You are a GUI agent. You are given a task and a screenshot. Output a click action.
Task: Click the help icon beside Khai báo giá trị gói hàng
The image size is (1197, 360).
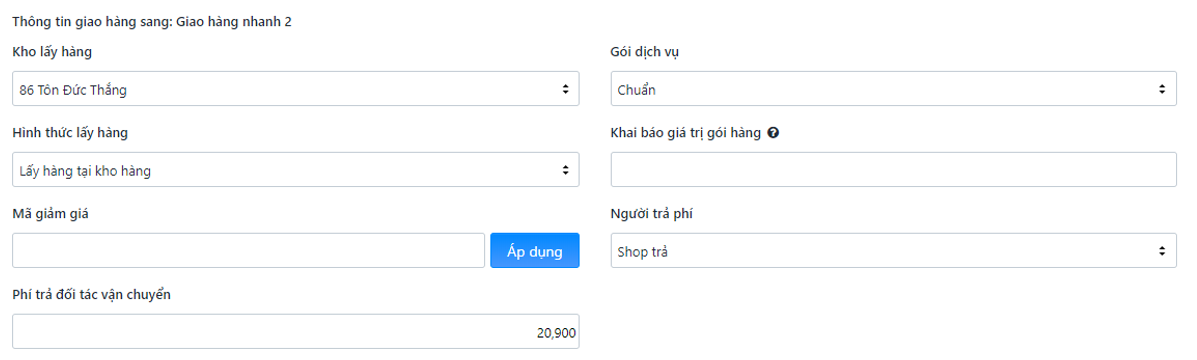pos(773,133)
